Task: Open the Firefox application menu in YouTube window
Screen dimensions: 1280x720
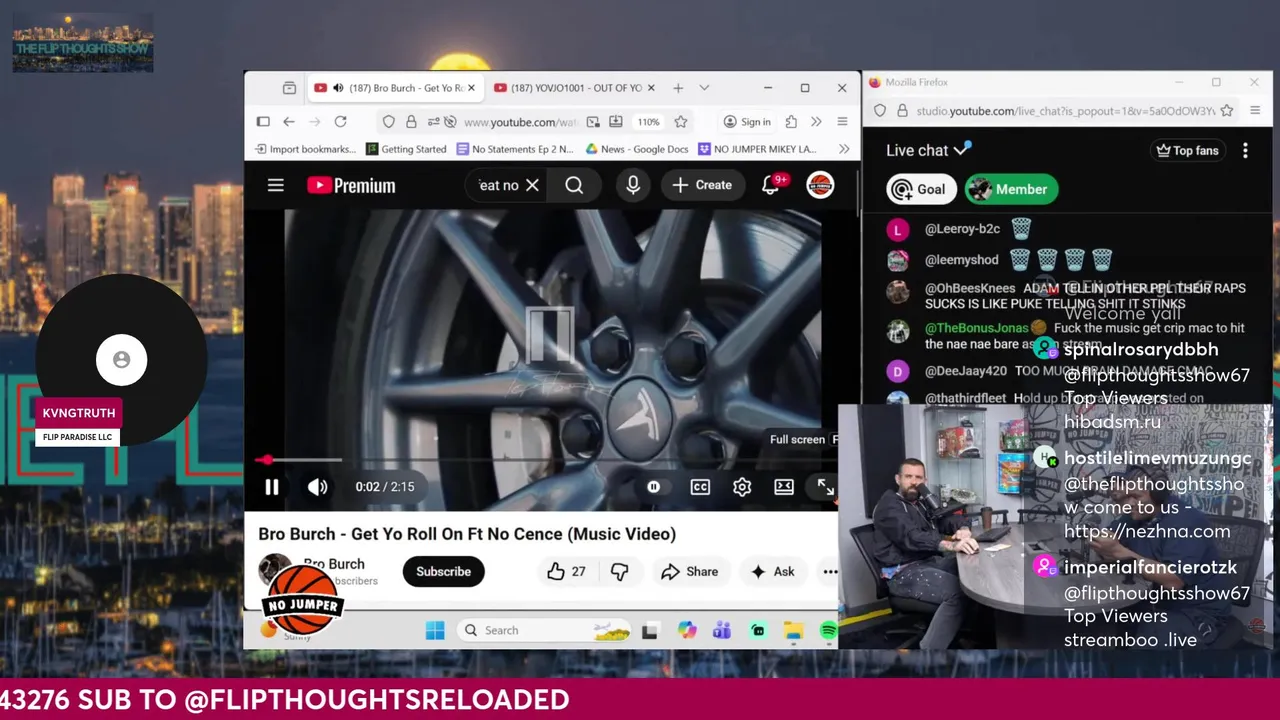Action: click(842, 122)
